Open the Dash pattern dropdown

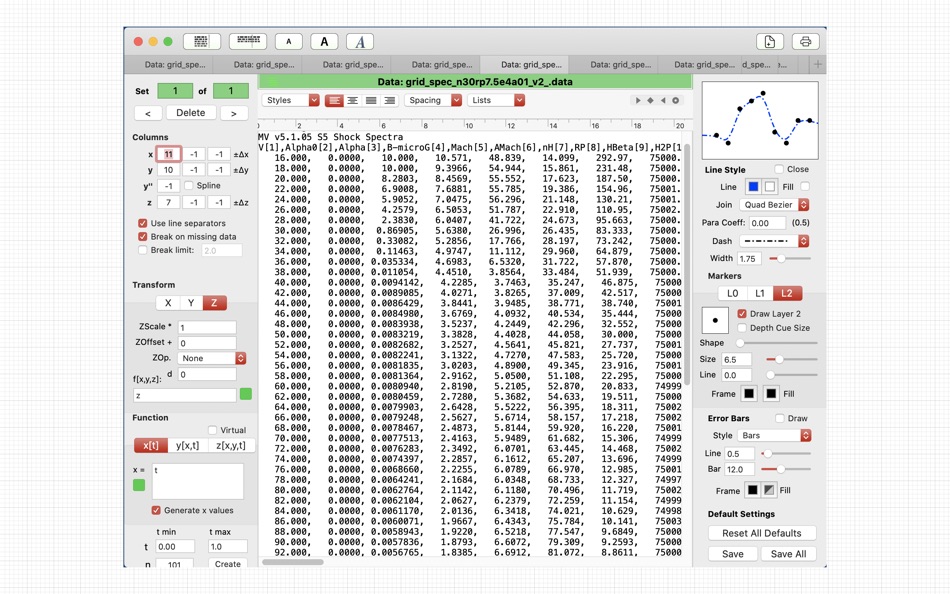(x=775, y=241)
